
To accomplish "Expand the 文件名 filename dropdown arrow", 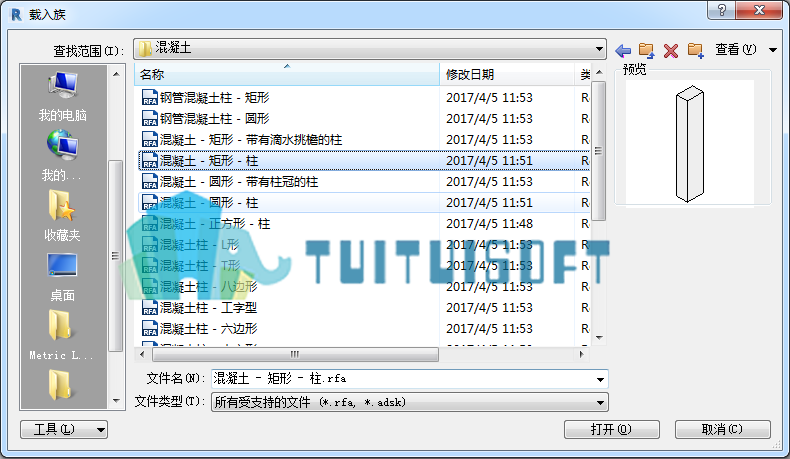I will coord(600,379).
